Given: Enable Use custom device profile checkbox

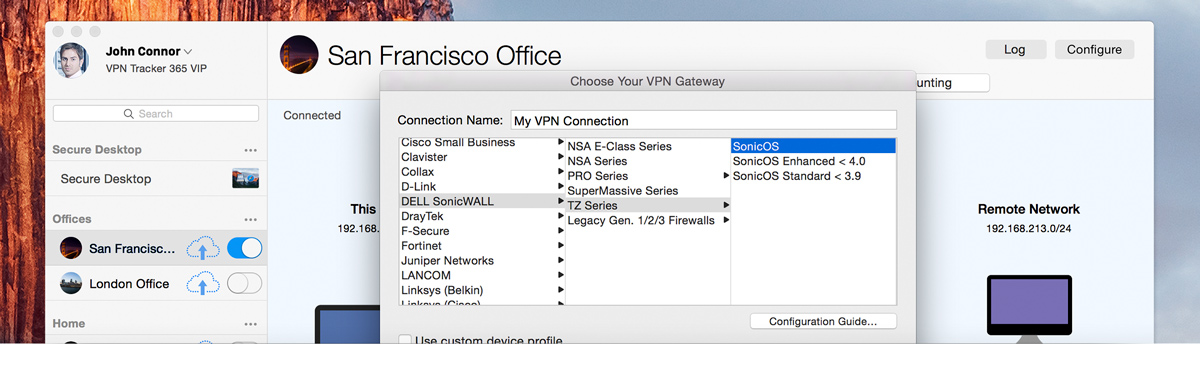Looking at the screenshot, I should click(405, 342).
